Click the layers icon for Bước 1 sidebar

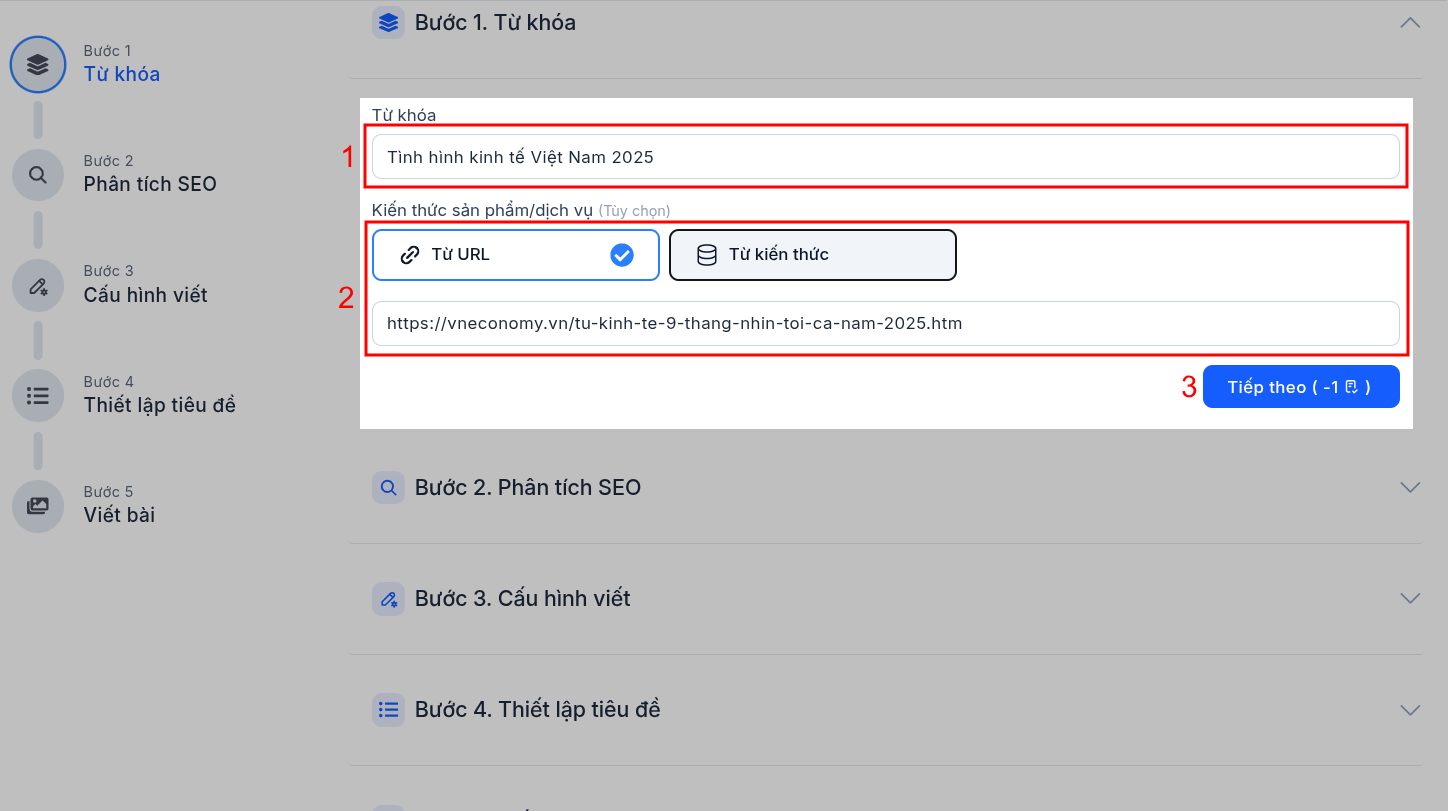pos(38,65)
